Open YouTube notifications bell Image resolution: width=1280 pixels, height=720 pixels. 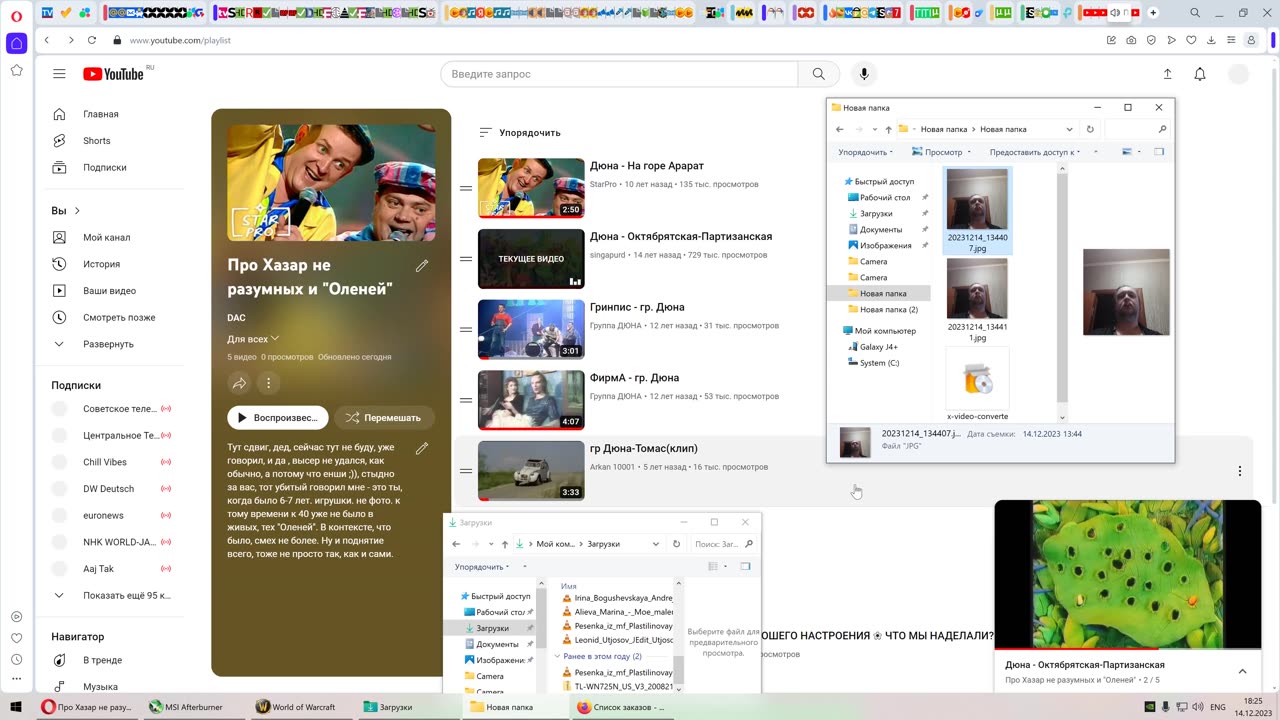click(x=1200, y=74)
